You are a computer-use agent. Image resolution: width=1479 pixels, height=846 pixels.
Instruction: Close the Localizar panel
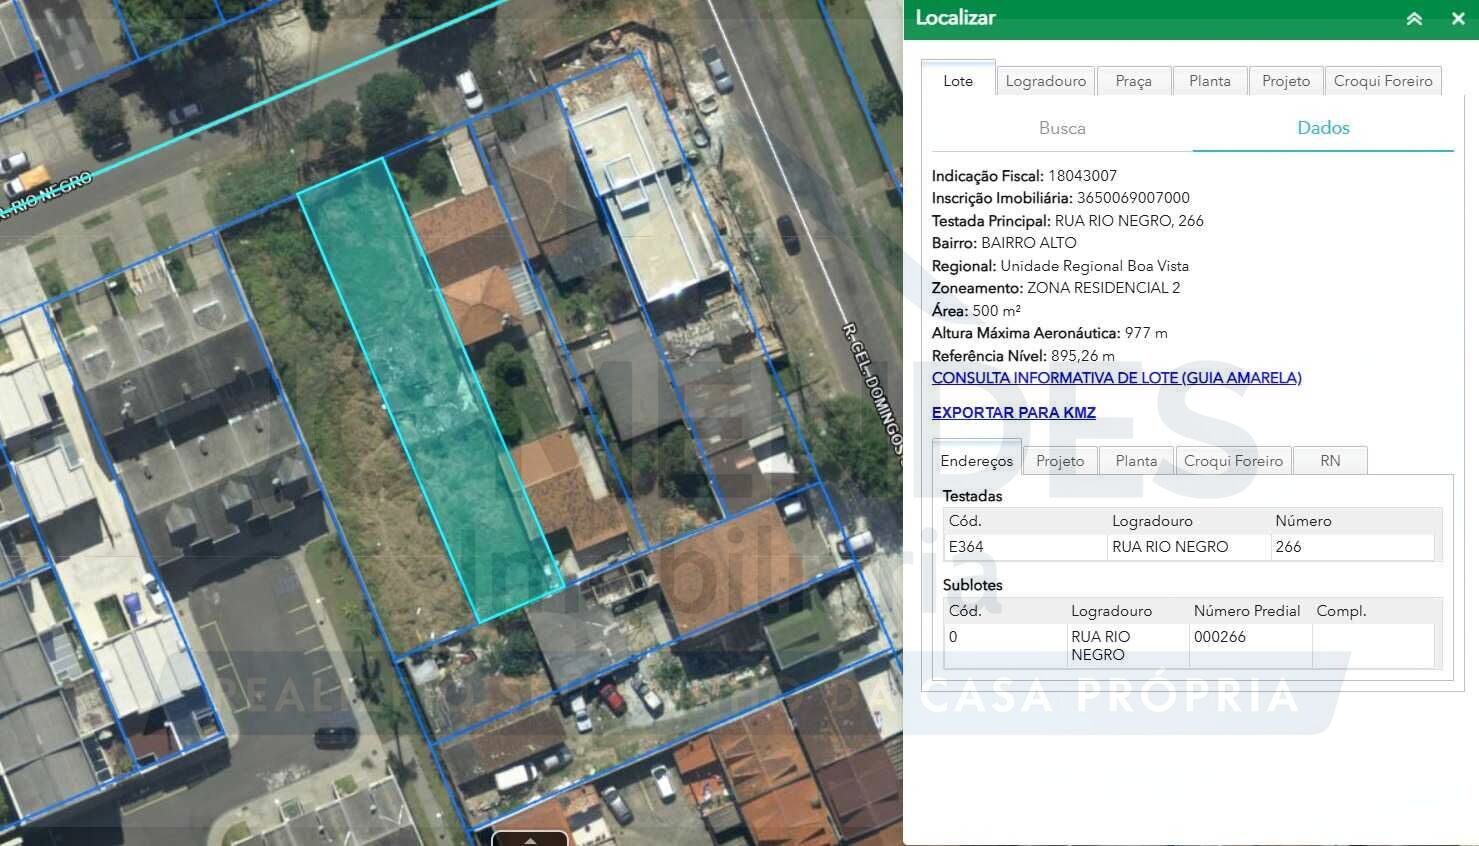(x=1457, y=19)
